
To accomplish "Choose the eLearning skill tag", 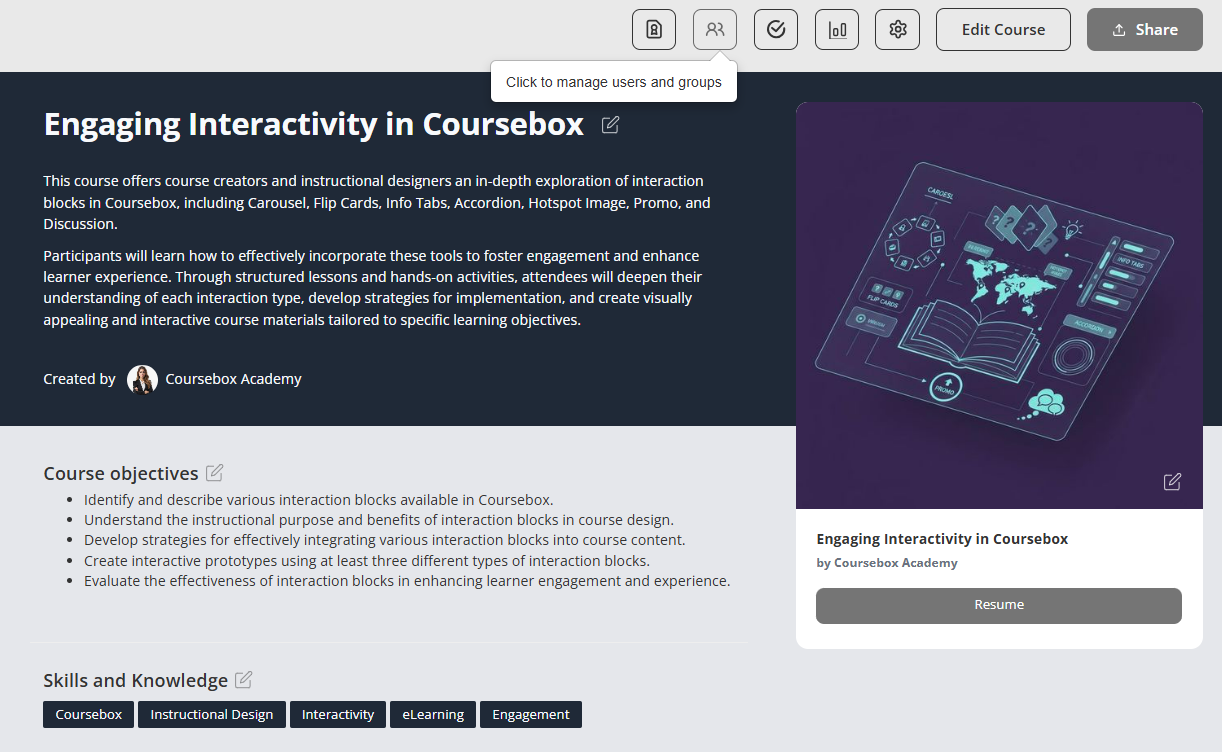I will click(433, 714).
